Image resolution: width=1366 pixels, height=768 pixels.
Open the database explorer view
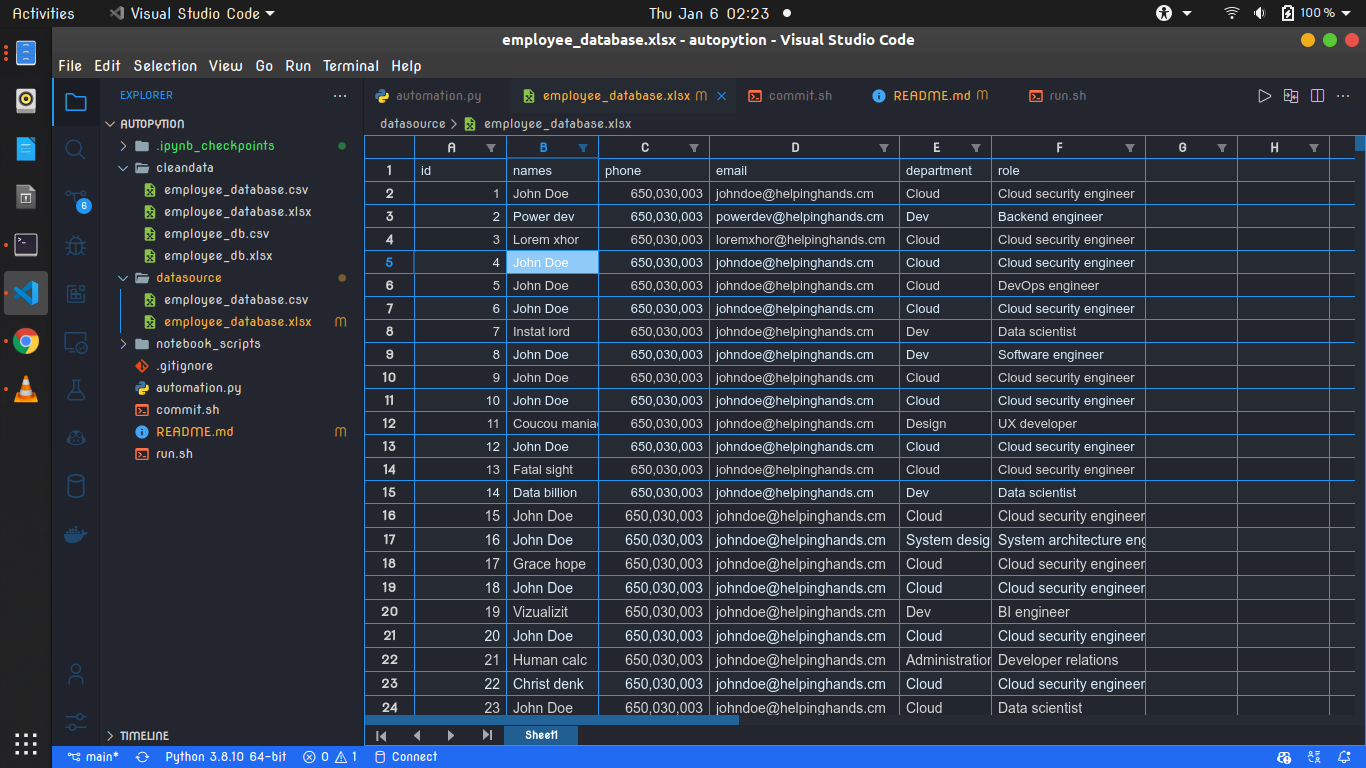[76, 485]
